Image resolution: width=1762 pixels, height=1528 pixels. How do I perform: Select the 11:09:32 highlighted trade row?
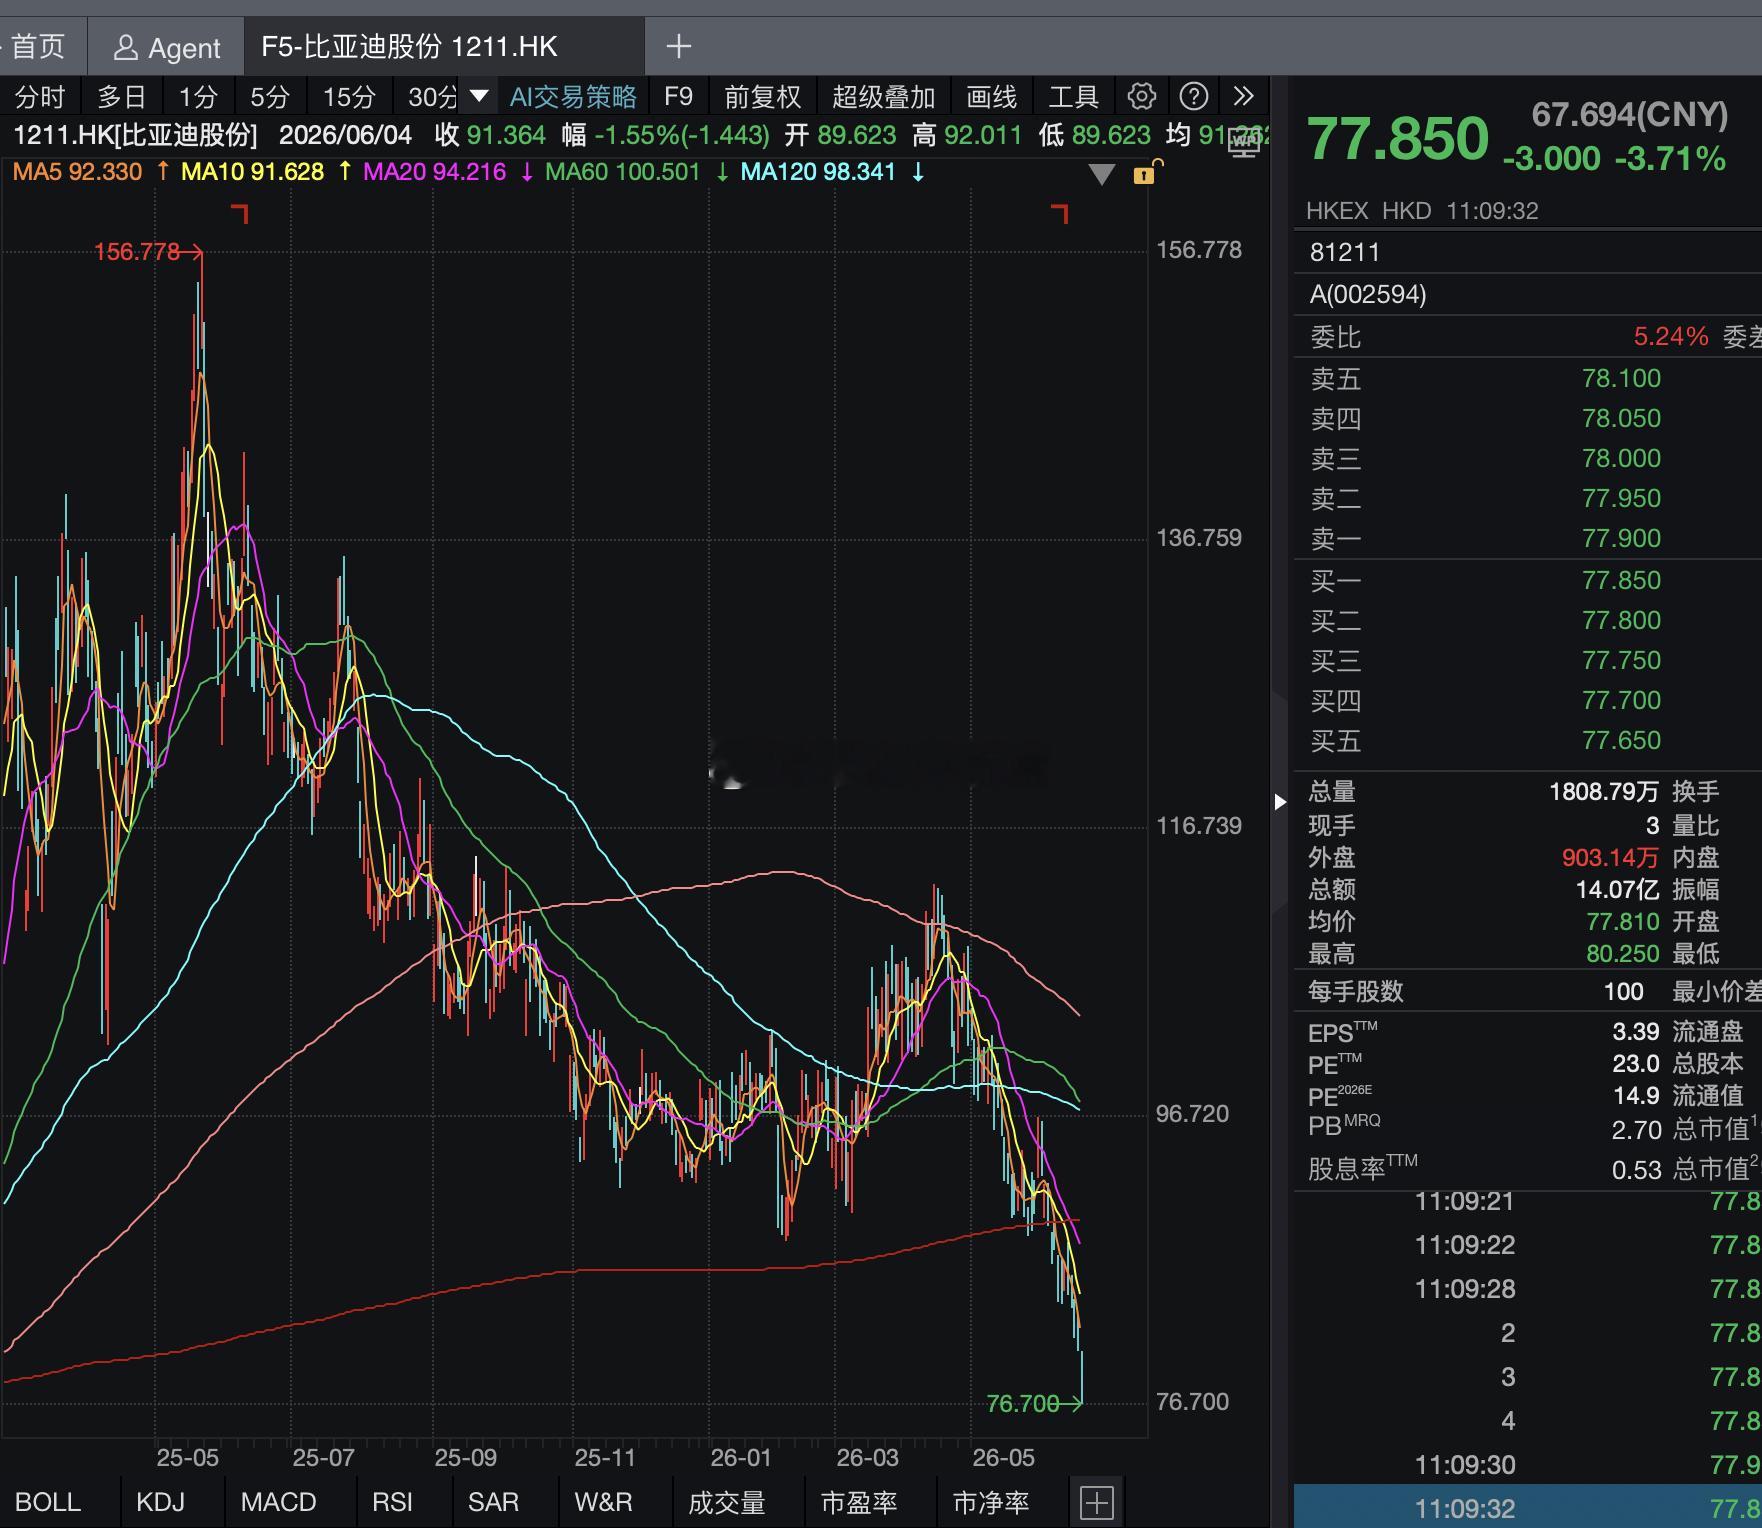1528,1507
